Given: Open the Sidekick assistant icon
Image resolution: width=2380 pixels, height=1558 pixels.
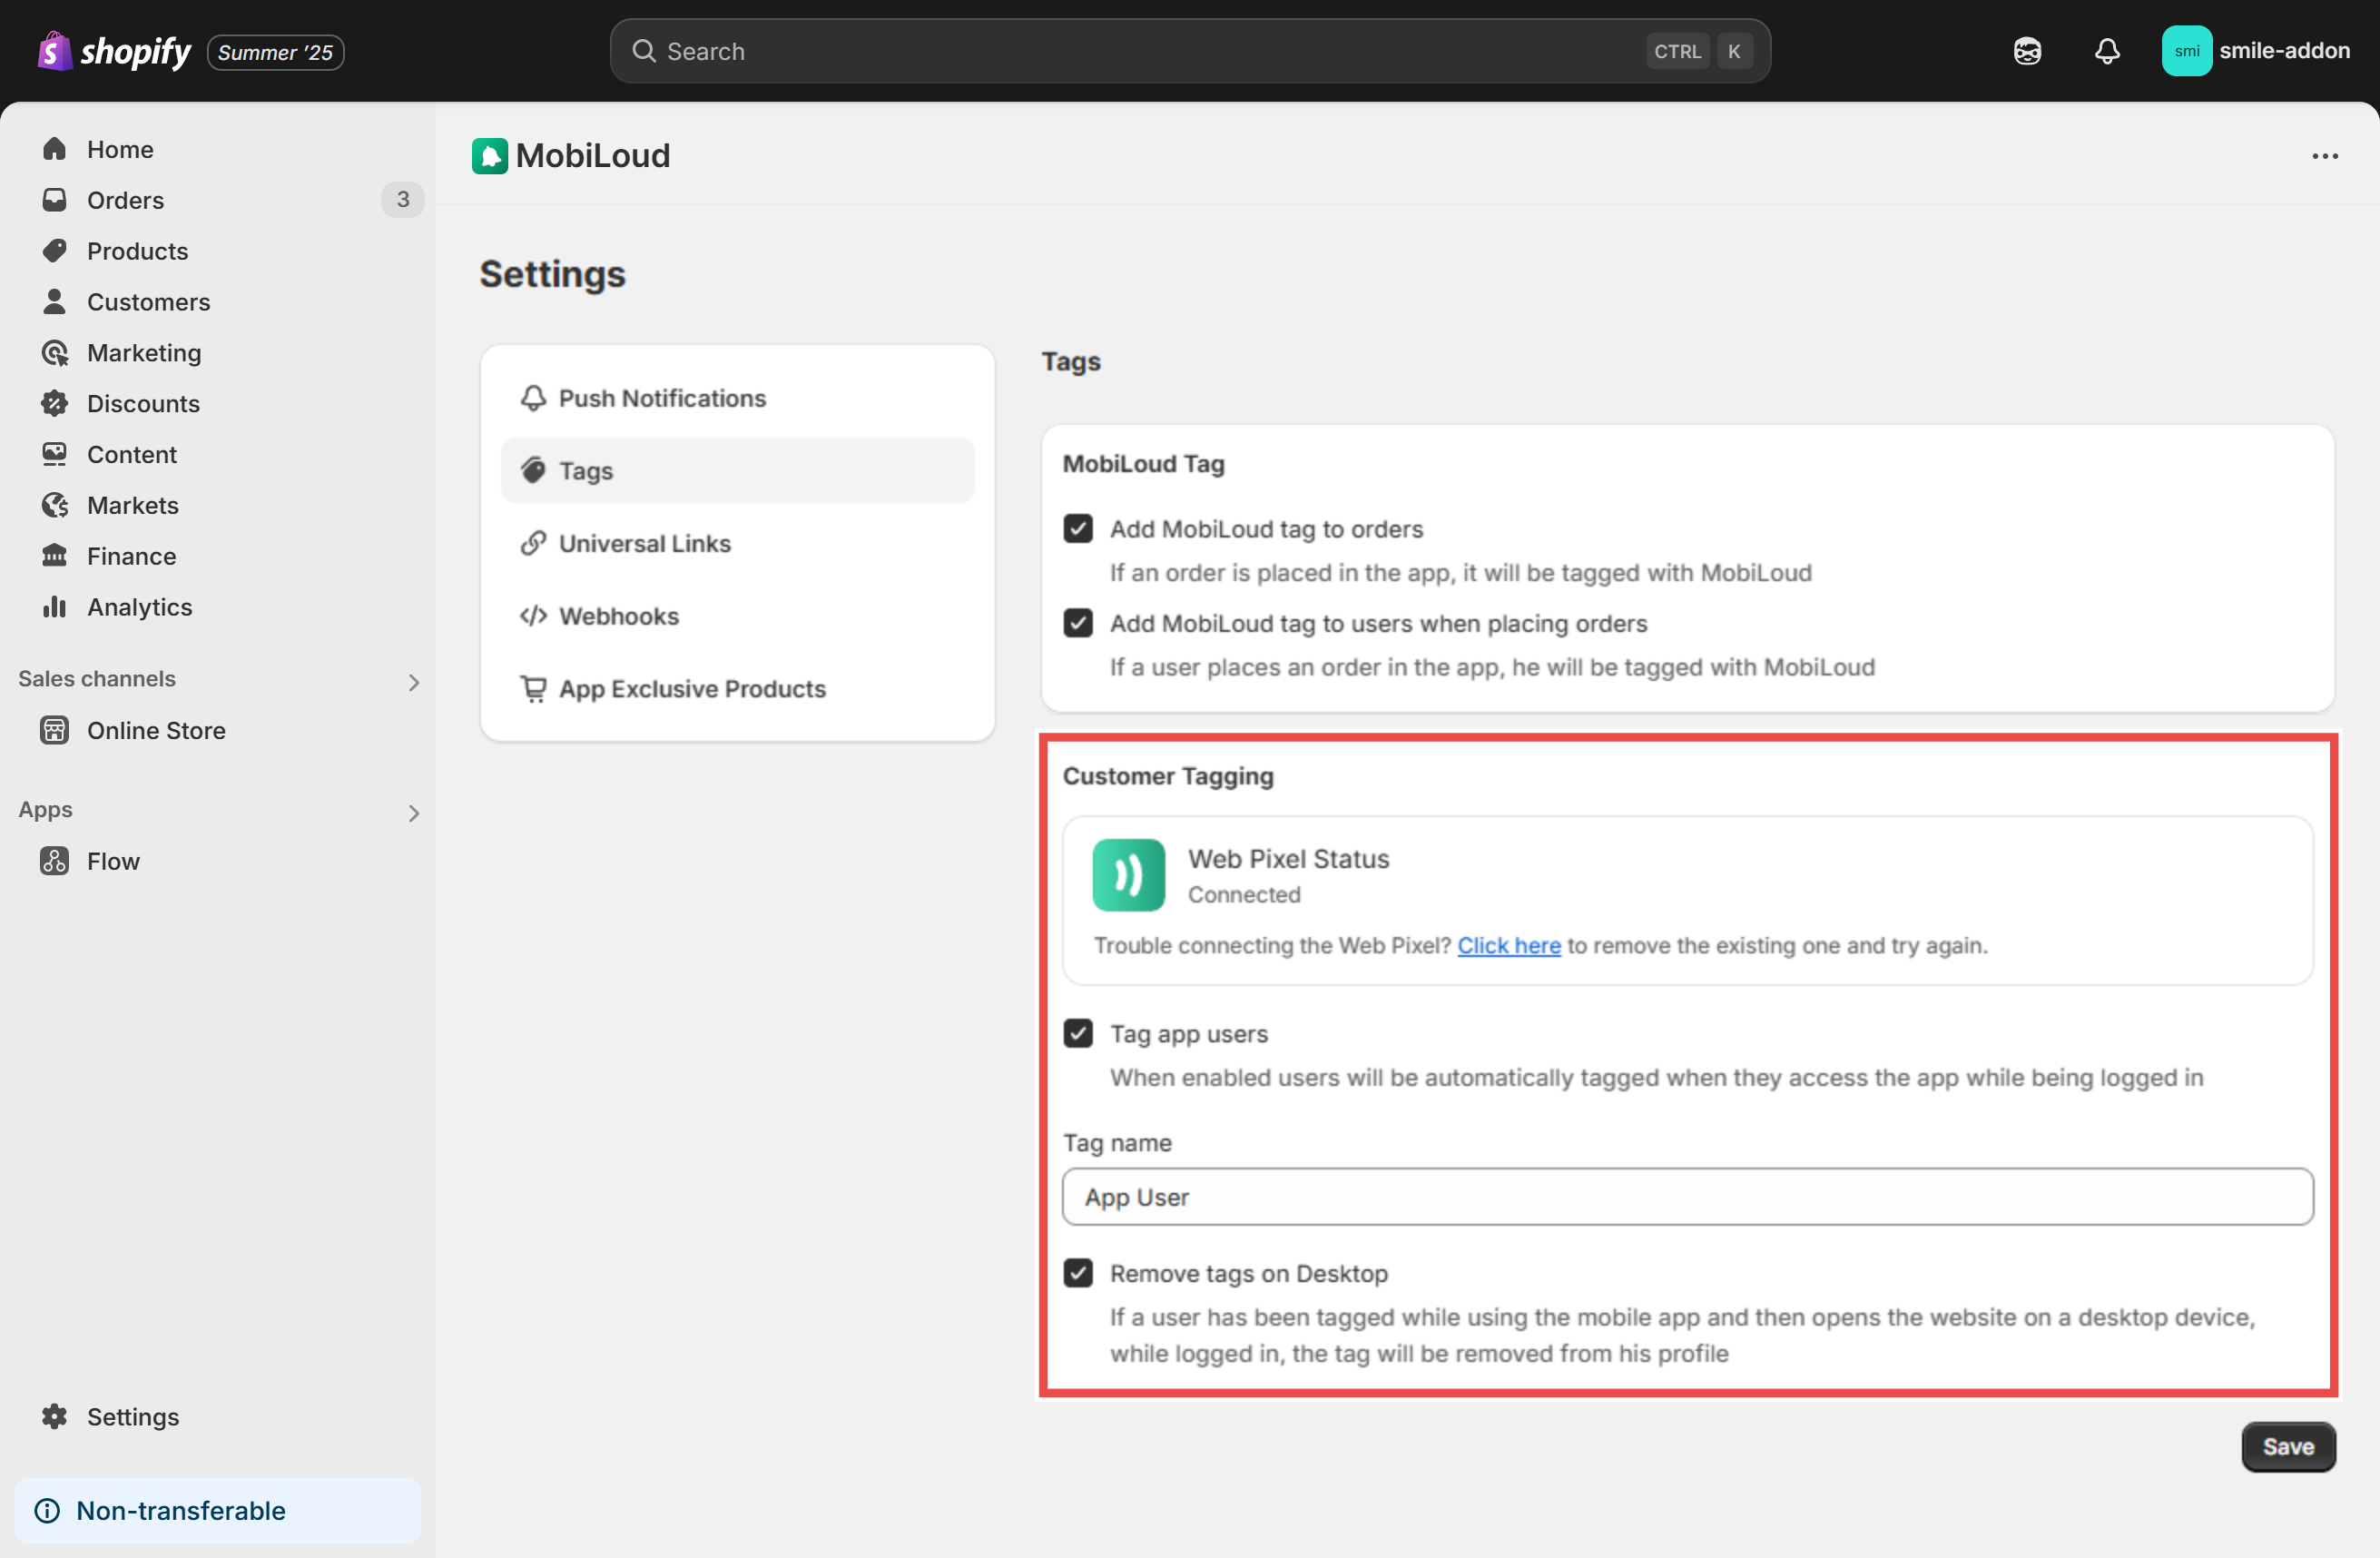Looking at the screenshot, I should [2027, 51].
